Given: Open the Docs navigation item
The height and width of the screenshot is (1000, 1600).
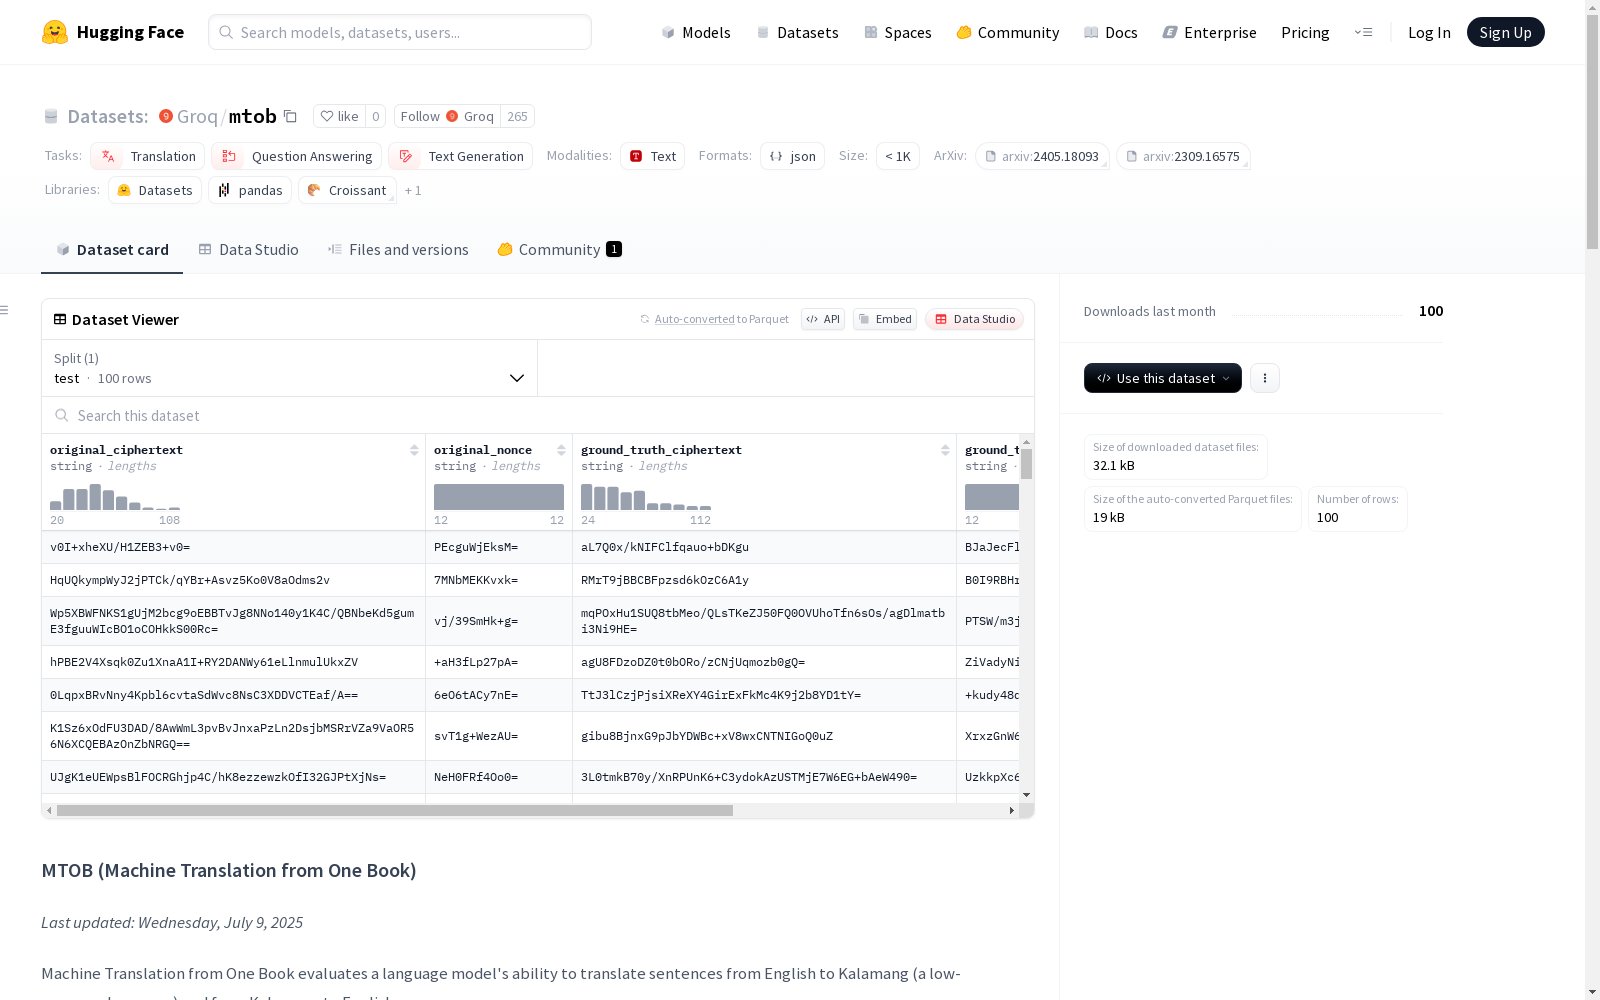Looking at the screenshot, I should click(x=1111, y=32).
